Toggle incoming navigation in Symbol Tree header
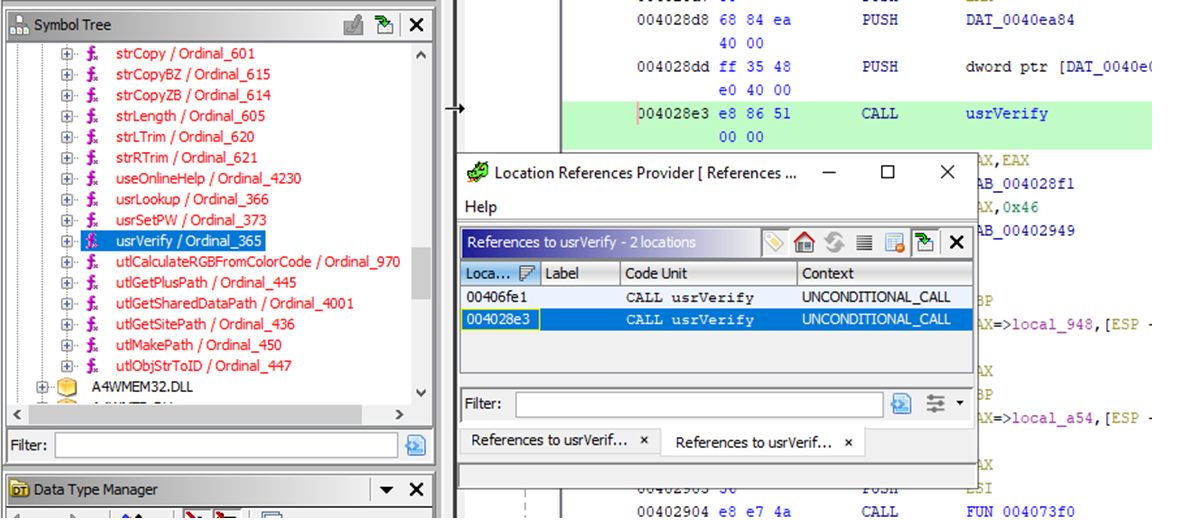Screen dimensions: 1181x520 pyautogui.click(x=384, y=25)
